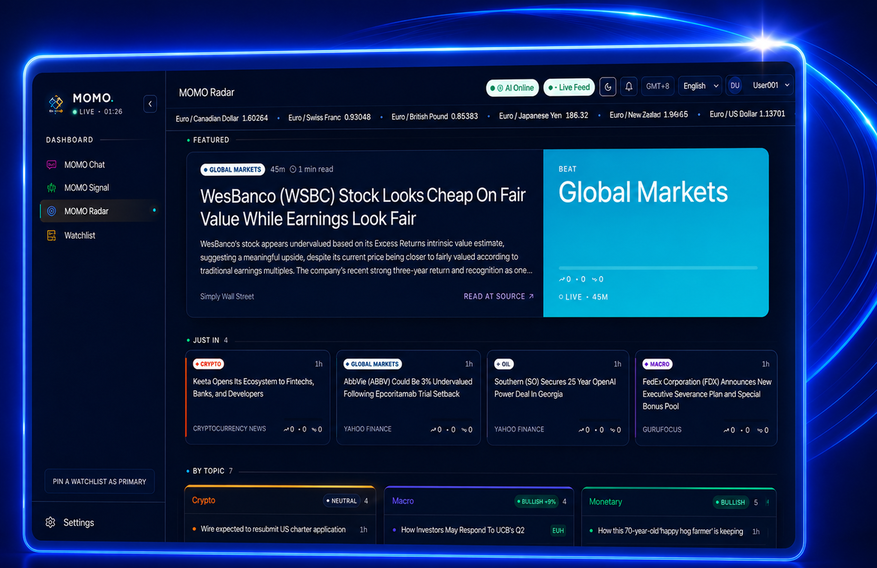Open the Macro topic panel header

[x=479, y=501]
